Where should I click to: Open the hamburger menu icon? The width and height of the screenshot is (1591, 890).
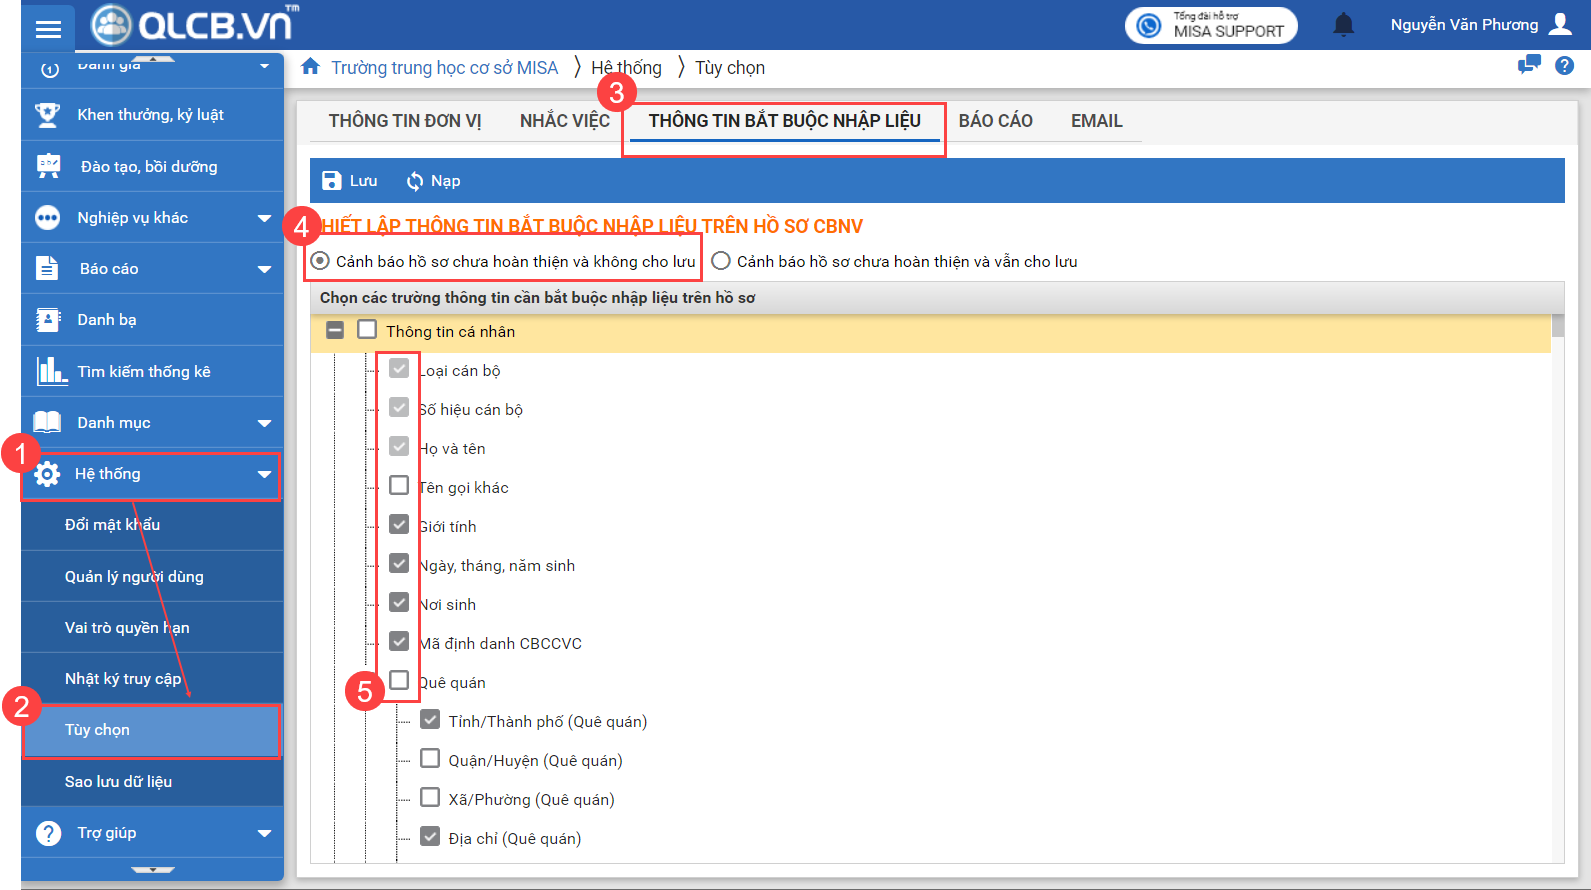click(x=48, y=29)
